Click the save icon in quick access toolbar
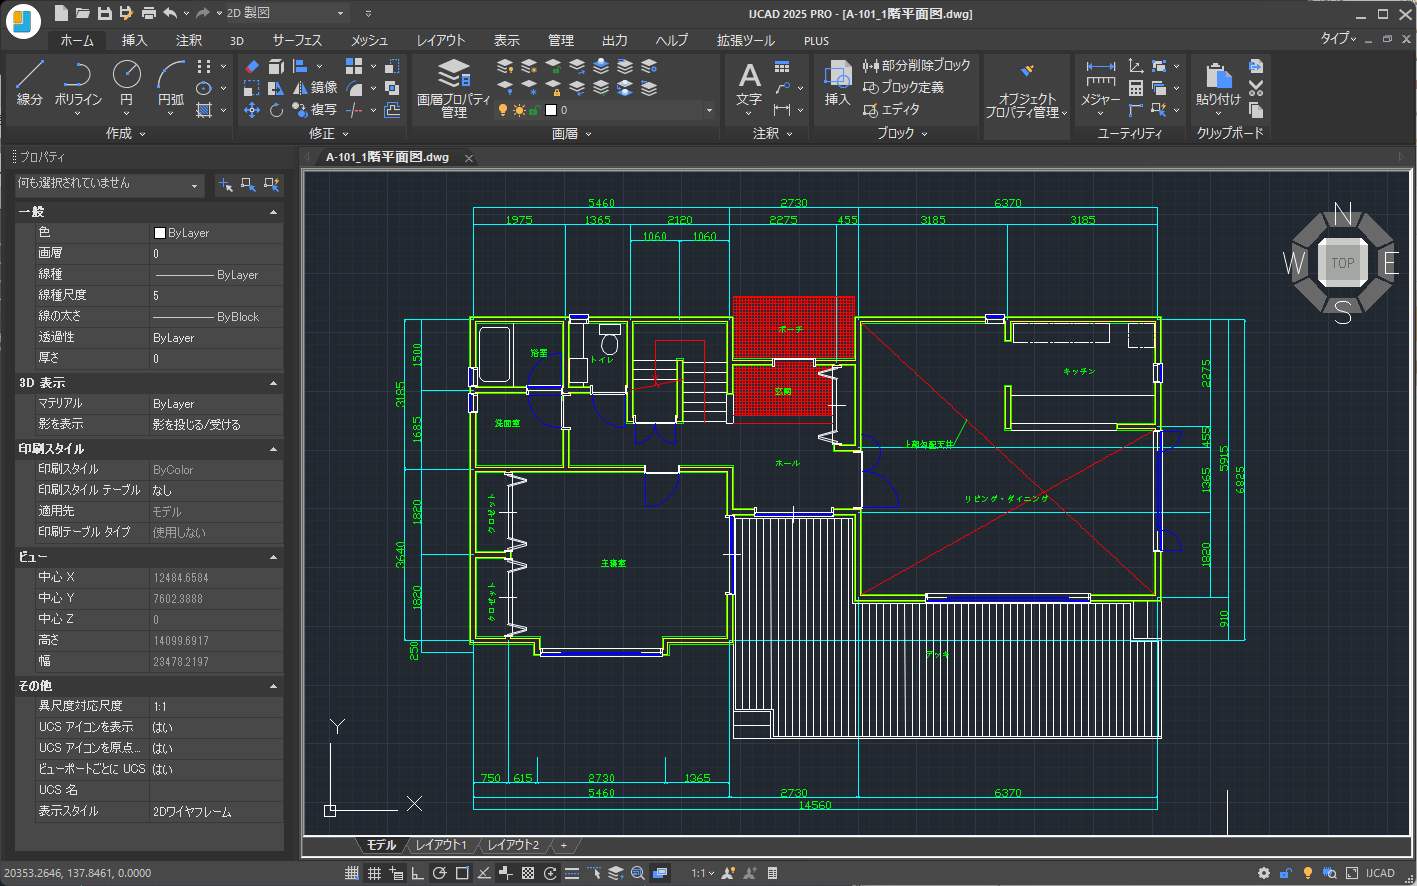 (105, 13)
